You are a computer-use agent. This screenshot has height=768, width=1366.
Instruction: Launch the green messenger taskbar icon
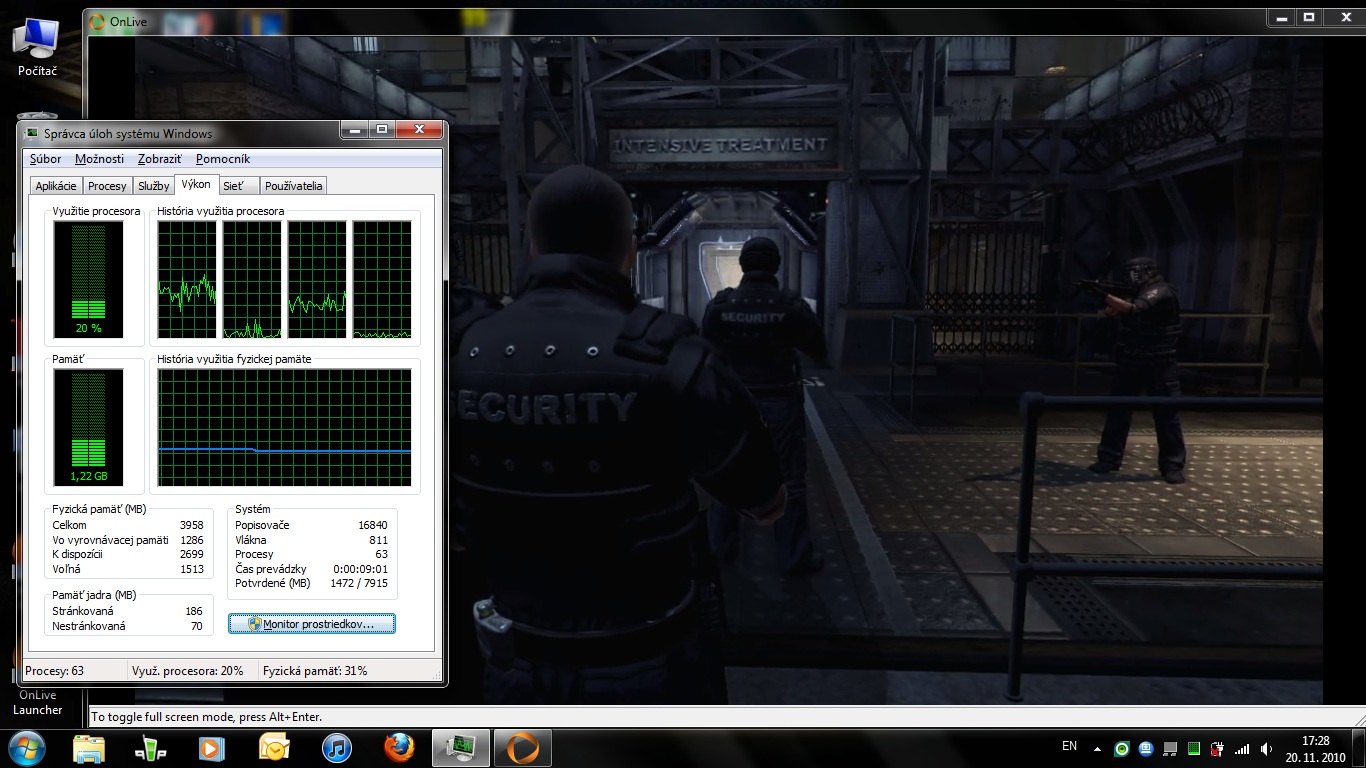[150, 748]
